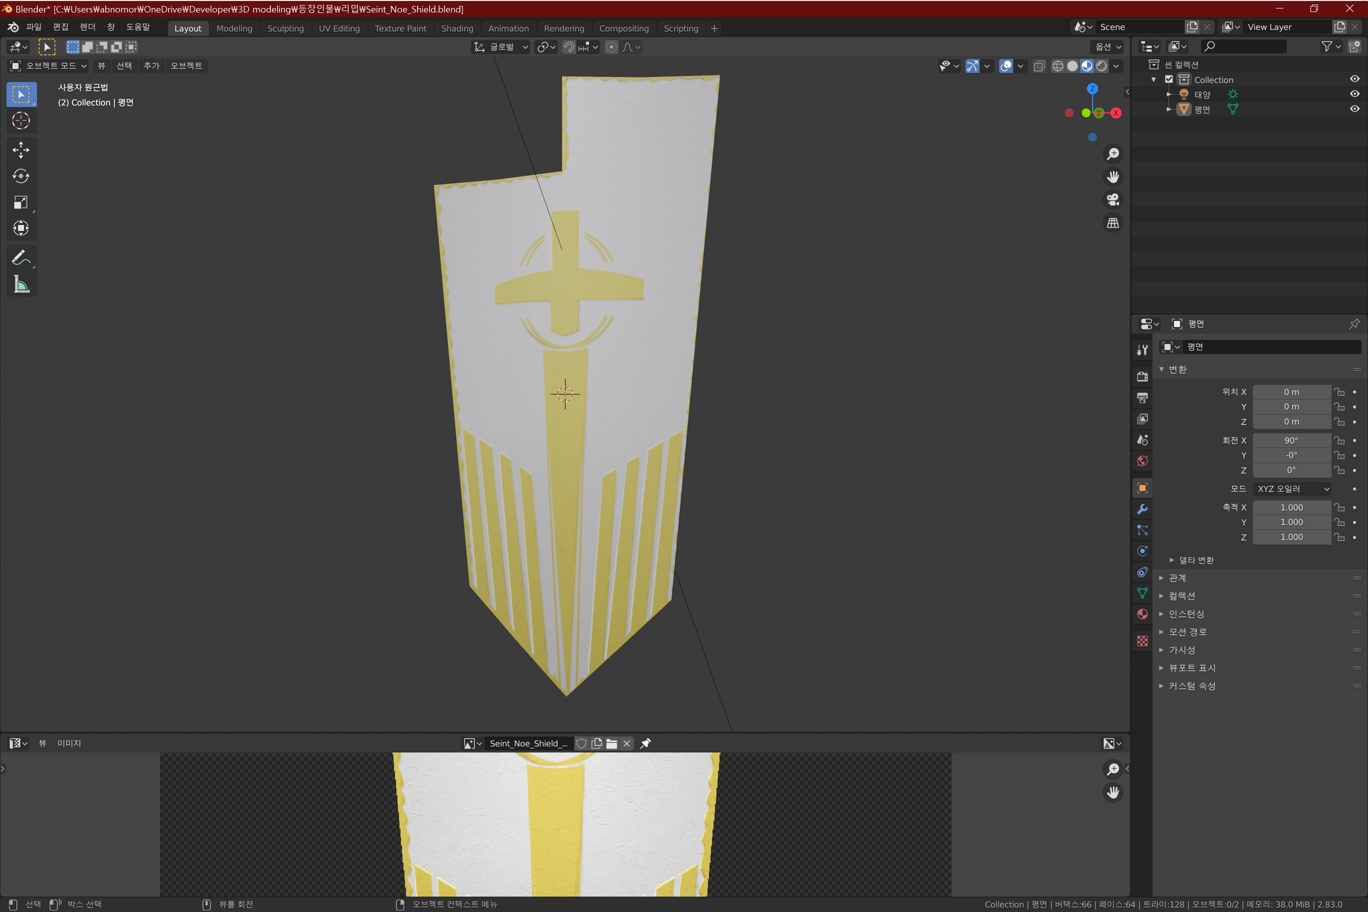Image resolution: width=1368 pixels, height=912 pixels.
Task: Open the Object Constraints properties tab
Action: [x=1142, y=572]
